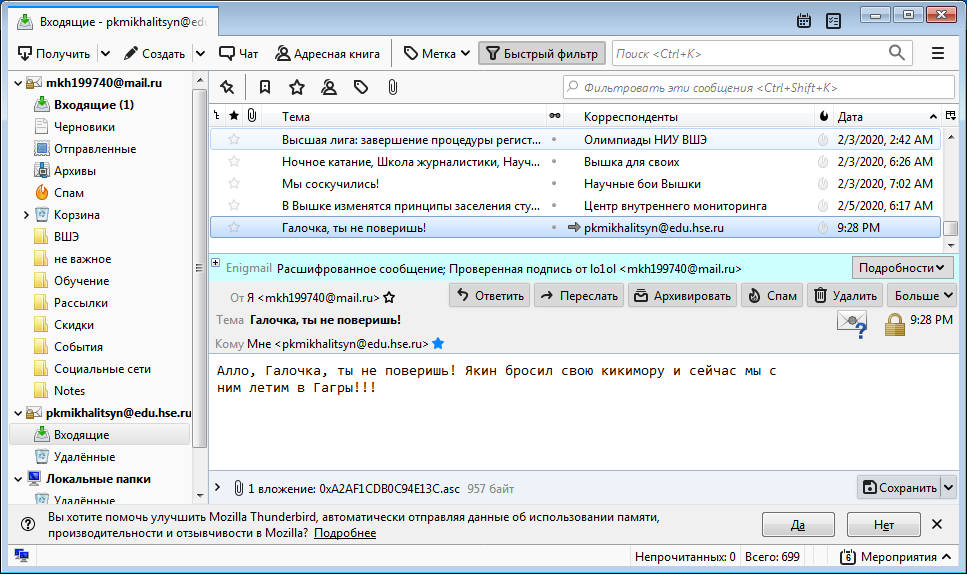
Task: Answer Нет to telemetry prompt
Action: (x=884, y=525)
